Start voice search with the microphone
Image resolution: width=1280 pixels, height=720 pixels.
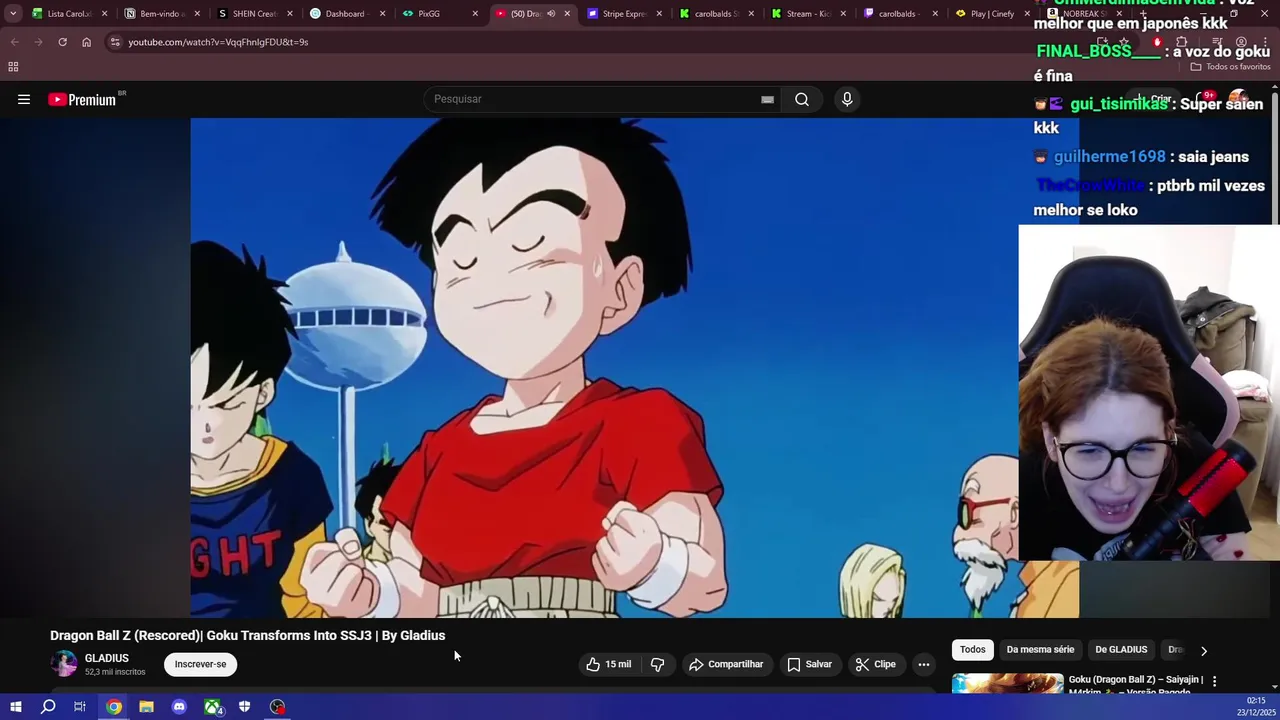(x=847, y=99)
